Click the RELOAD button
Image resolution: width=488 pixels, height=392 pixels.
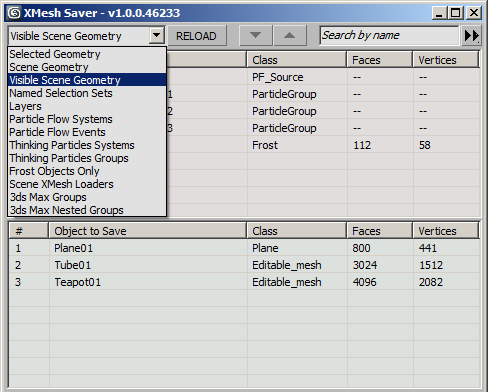point(196,36)
